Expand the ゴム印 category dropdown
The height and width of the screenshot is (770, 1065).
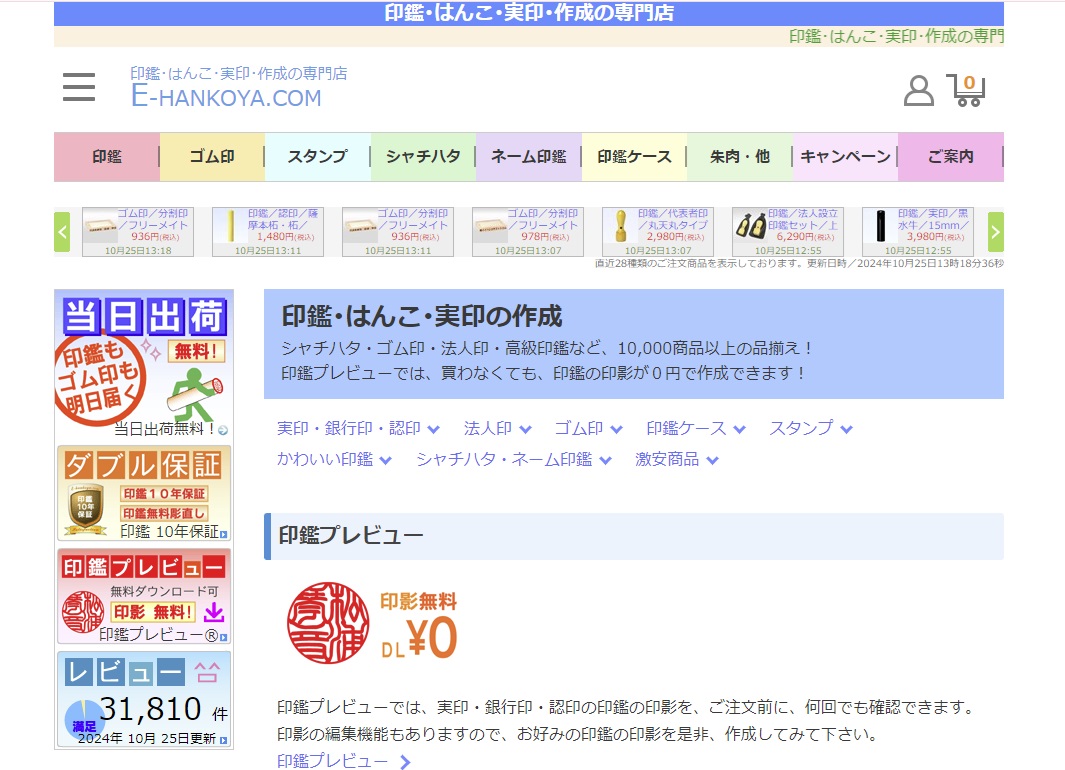(x=588, y=428)
